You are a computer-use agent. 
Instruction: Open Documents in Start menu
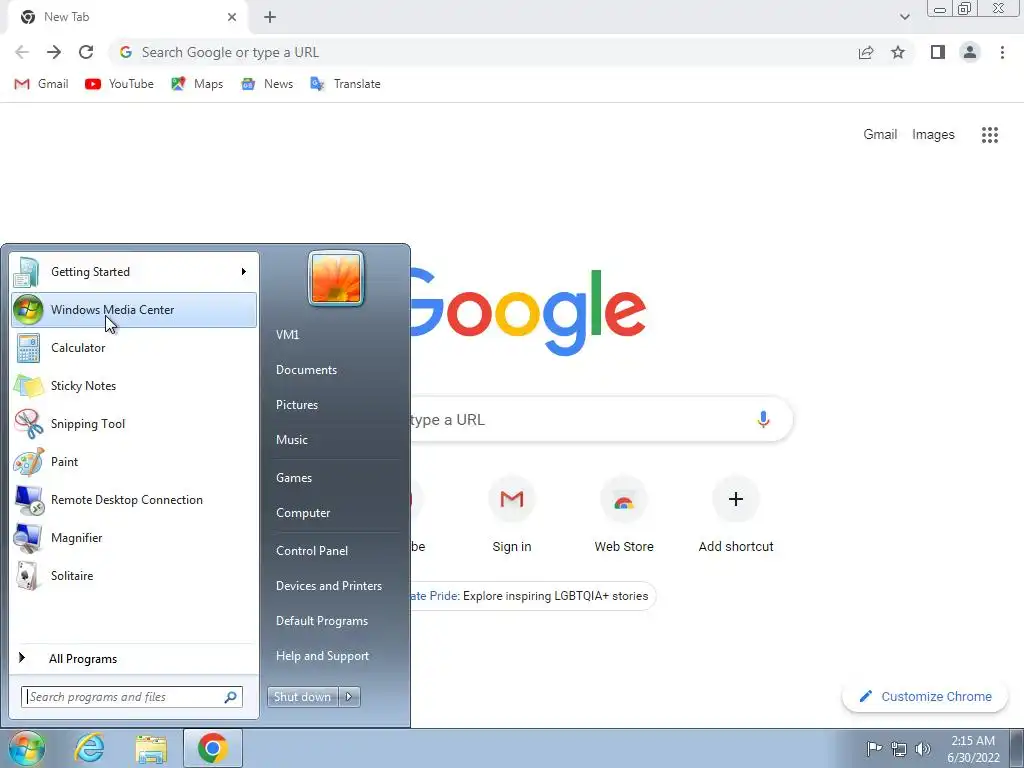pos(306,370)
